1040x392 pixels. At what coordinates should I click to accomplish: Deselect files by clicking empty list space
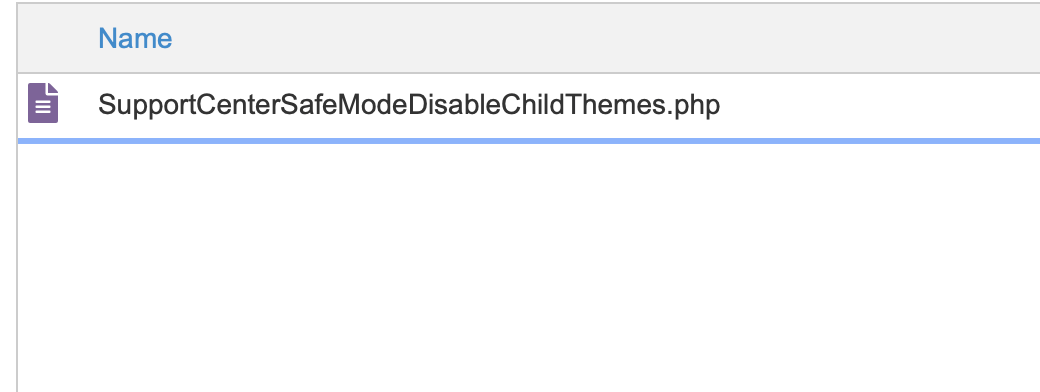point(529,265)
